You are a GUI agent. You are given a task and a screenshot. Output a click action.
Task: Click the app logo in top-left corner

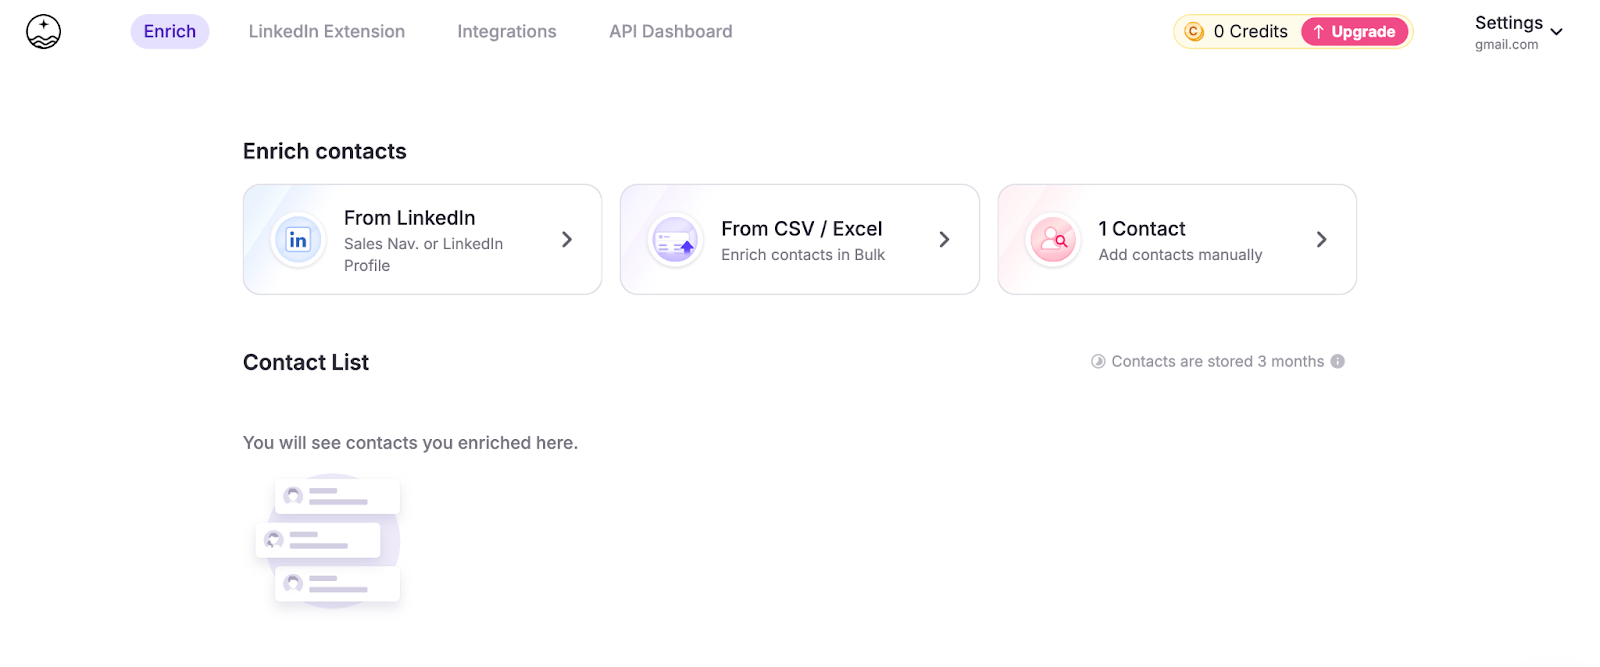43,32
